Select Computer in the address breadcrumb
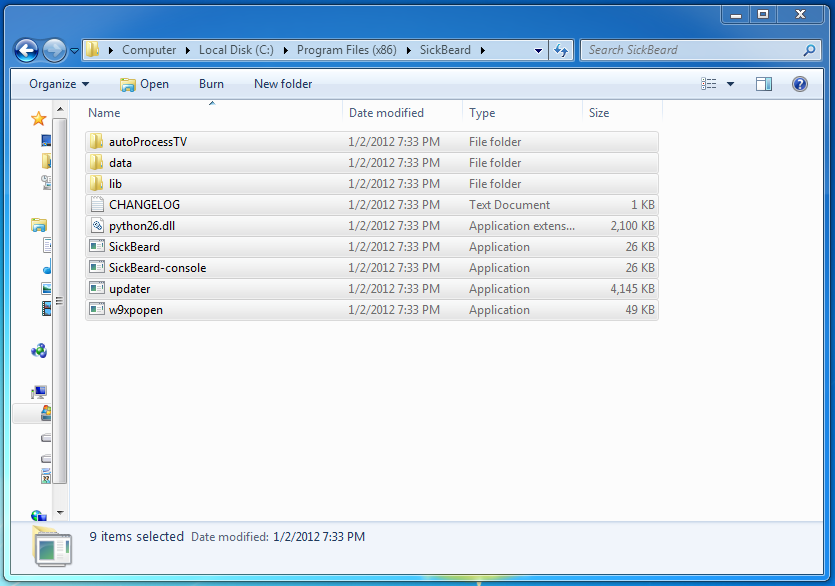The image size is (835, 586). 149,50
